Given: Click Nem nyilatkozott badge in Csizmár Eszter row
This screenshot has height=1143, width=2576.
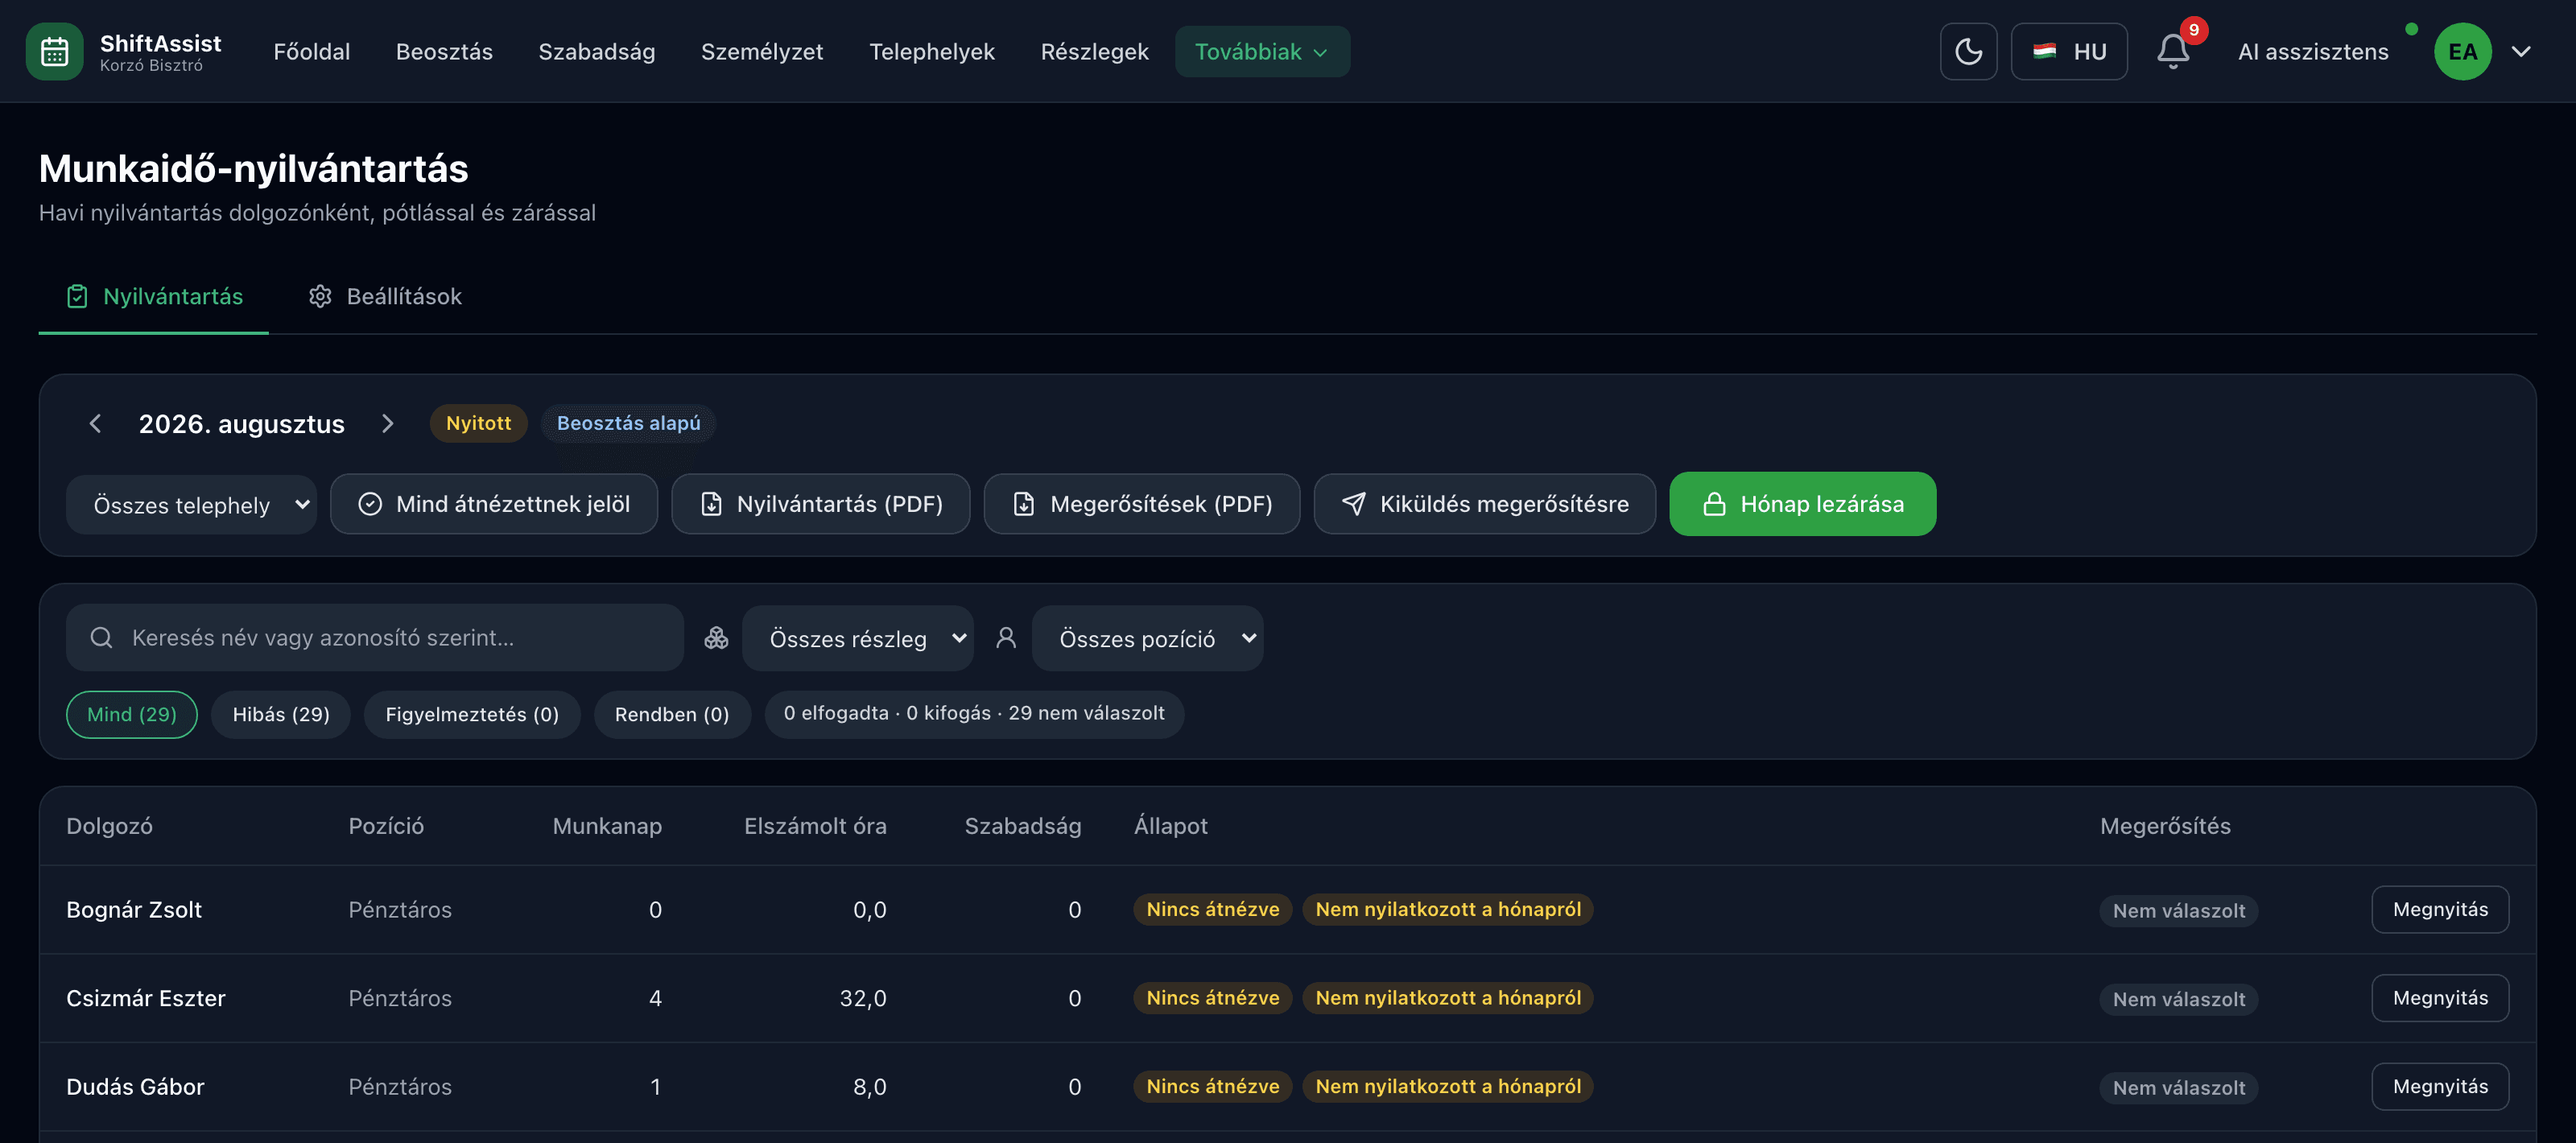Looking at the screenshot, I should click(x=1448, y=998).
